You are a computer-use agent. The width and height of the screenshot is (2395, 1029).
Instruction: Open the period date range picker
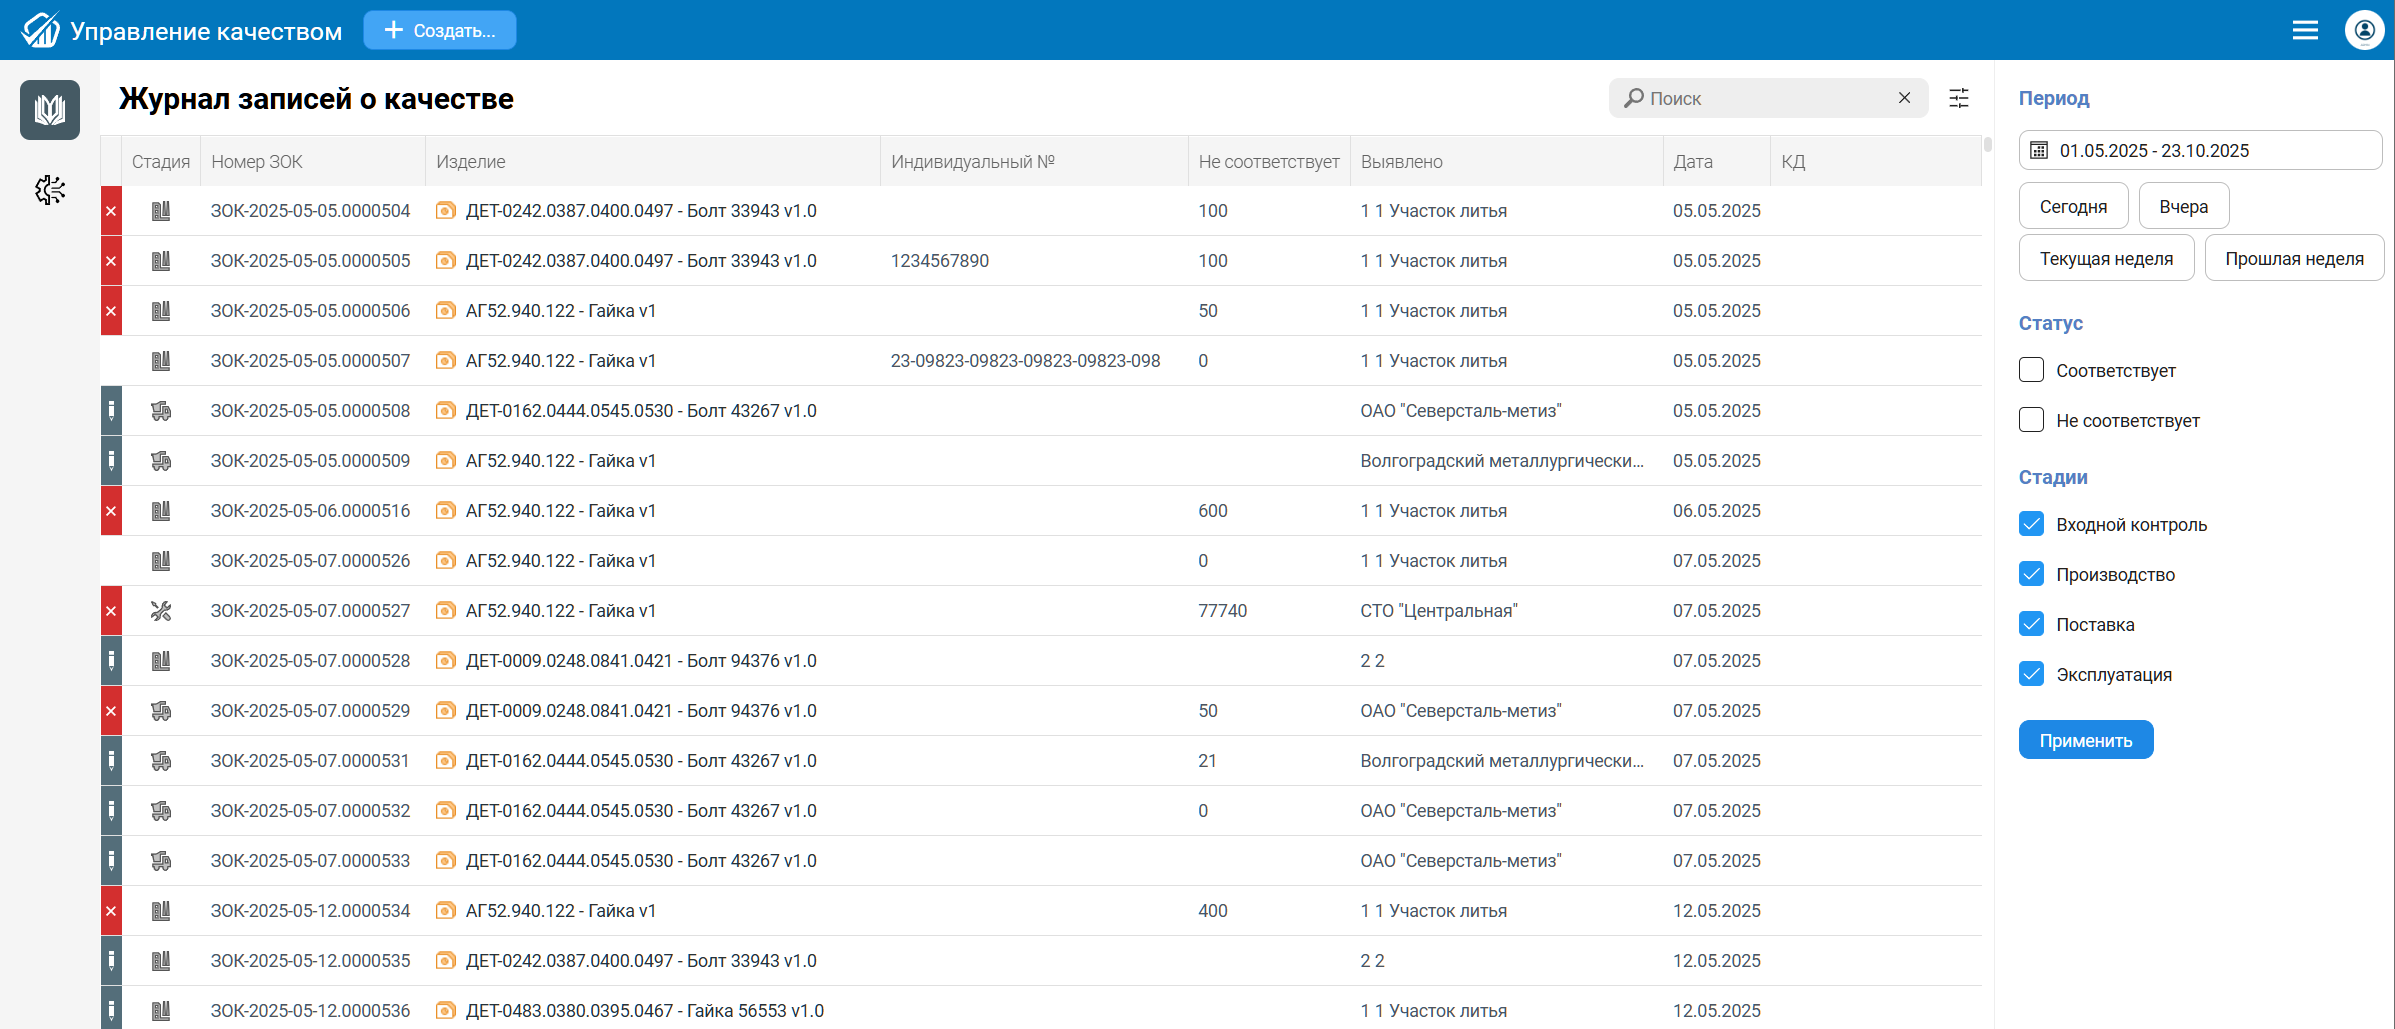tap(2200, 151)
